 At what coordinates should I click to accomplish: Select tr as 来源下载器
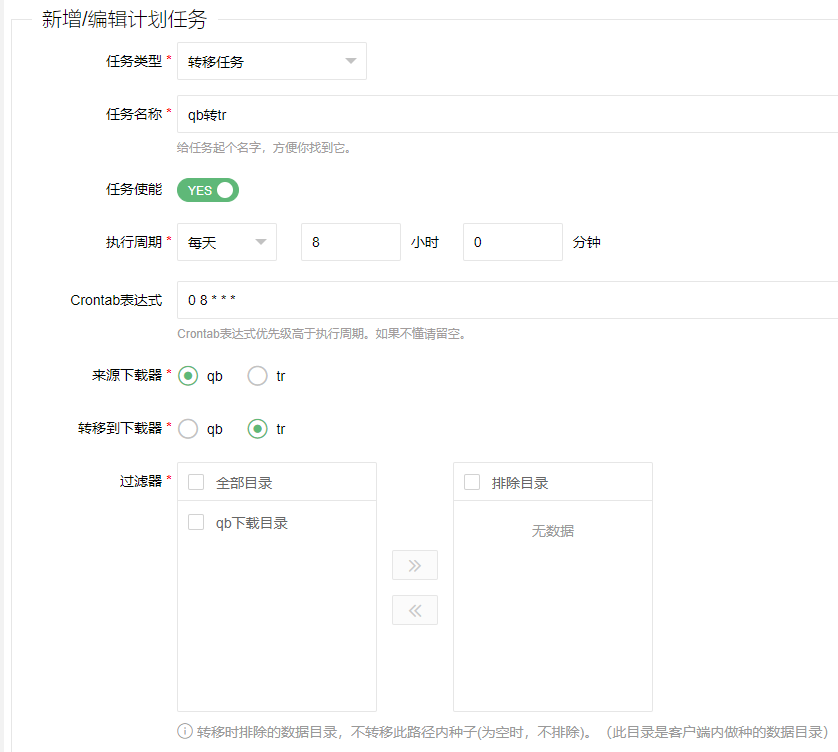point(258,376)
